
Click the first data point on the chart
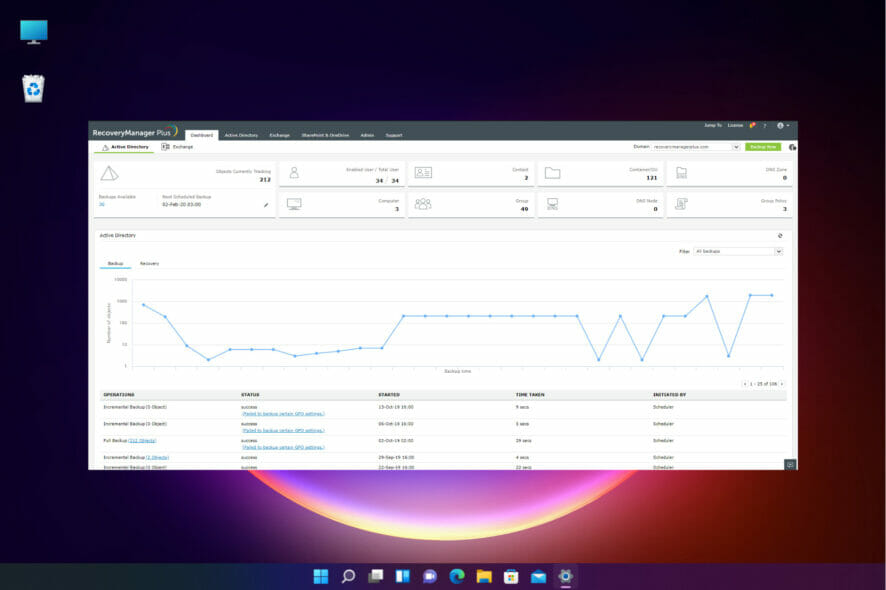(144, 305)
